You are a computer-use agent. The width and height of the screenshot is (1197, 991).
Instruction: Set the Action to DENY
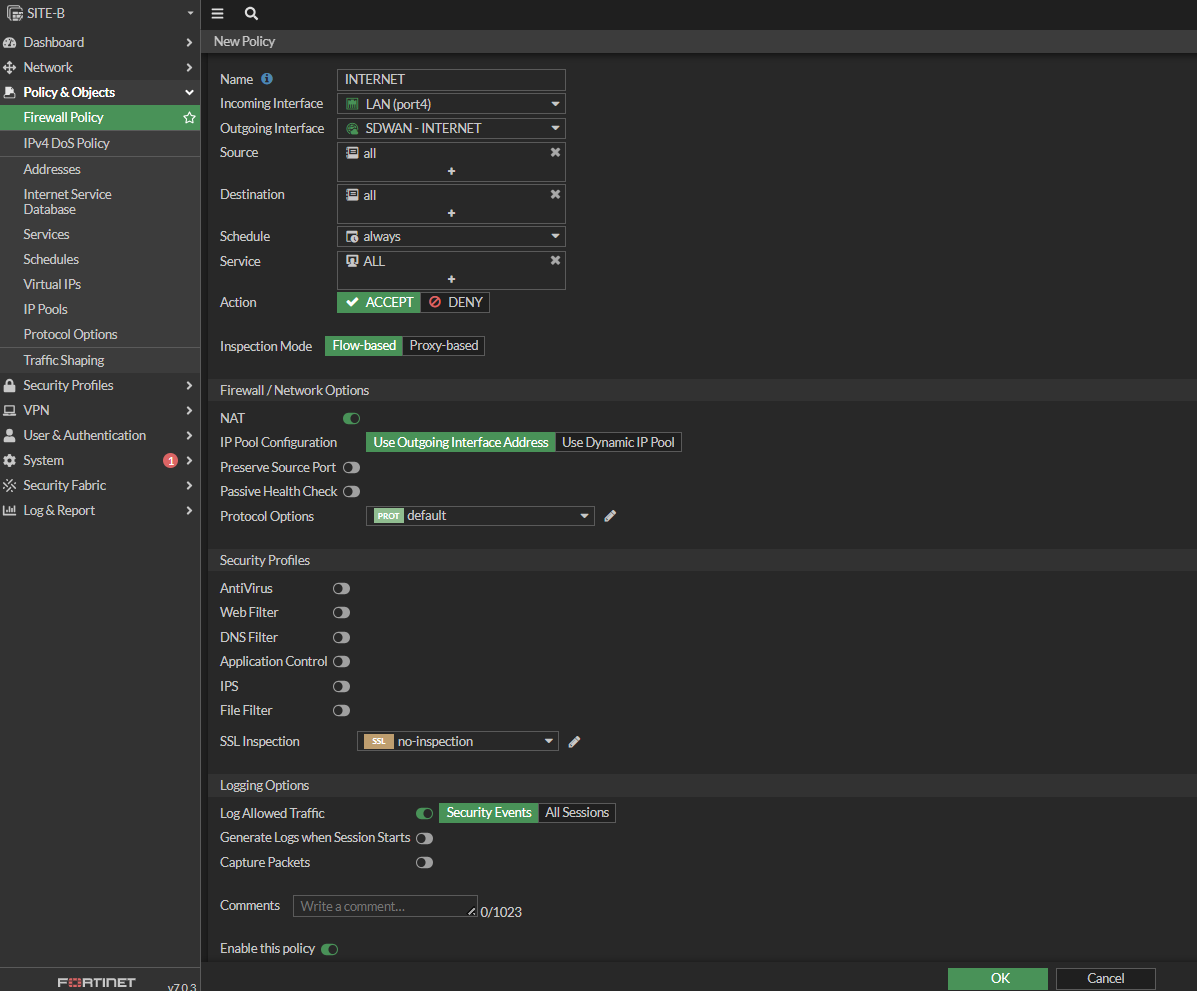coord(455,302)
